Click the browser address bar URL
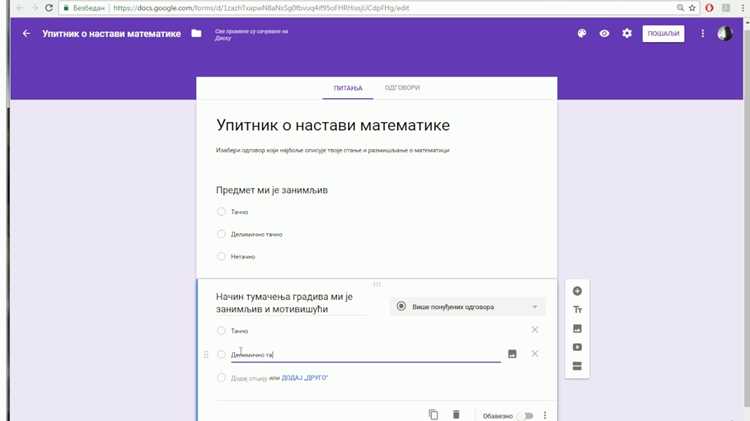Screen dimensions: 750x421 pyautogui.click(x=261, y=8)
